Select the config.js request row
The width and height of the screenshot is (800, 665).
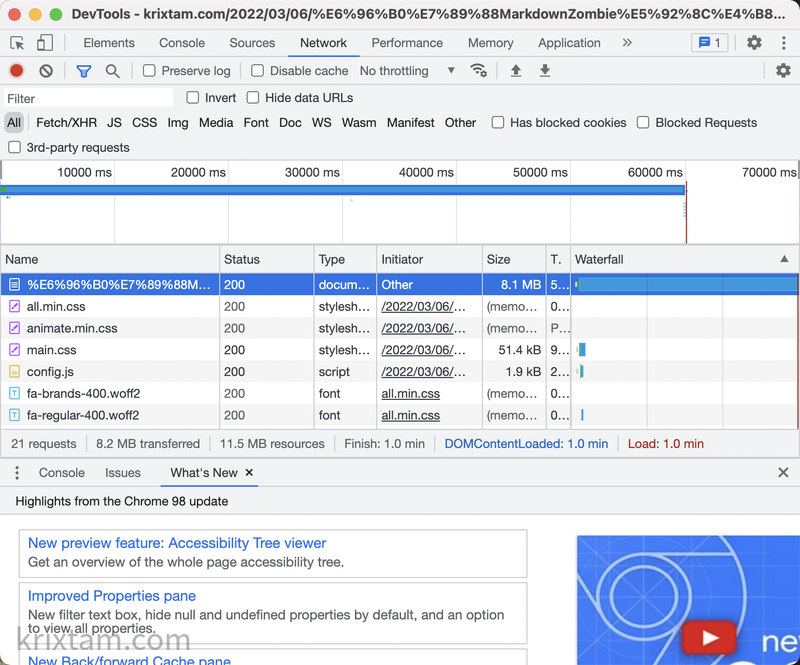pos(399,372)
